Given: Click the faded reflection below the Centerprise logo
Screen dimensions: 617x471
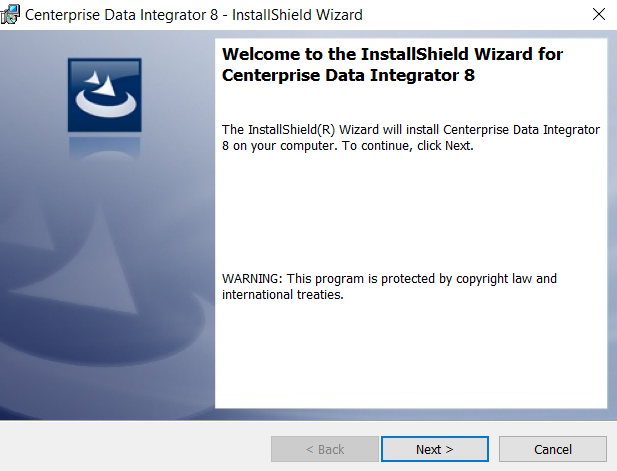Looking at the screenshot, I should (104, 150).
